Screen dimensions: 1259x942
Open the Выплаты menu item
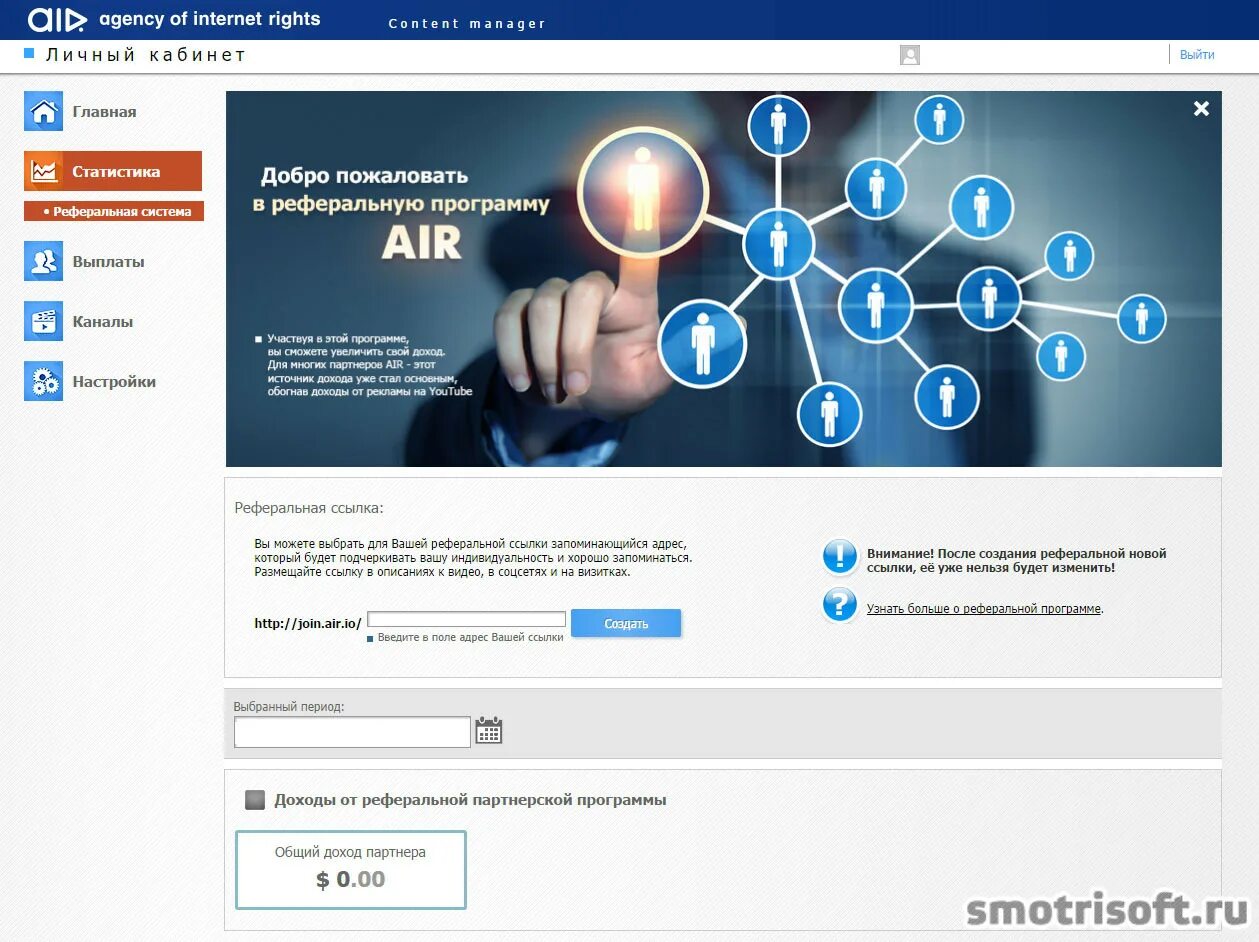(x=108, y=262)
